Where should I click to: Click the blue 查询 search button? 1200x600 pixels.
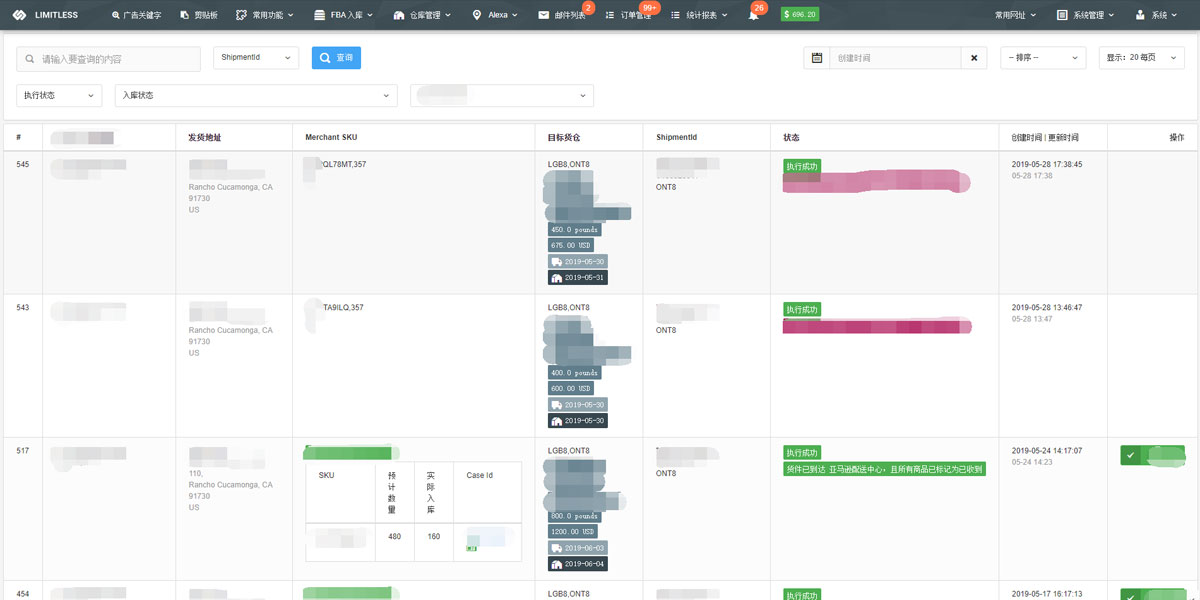click(x=336, y=58)
